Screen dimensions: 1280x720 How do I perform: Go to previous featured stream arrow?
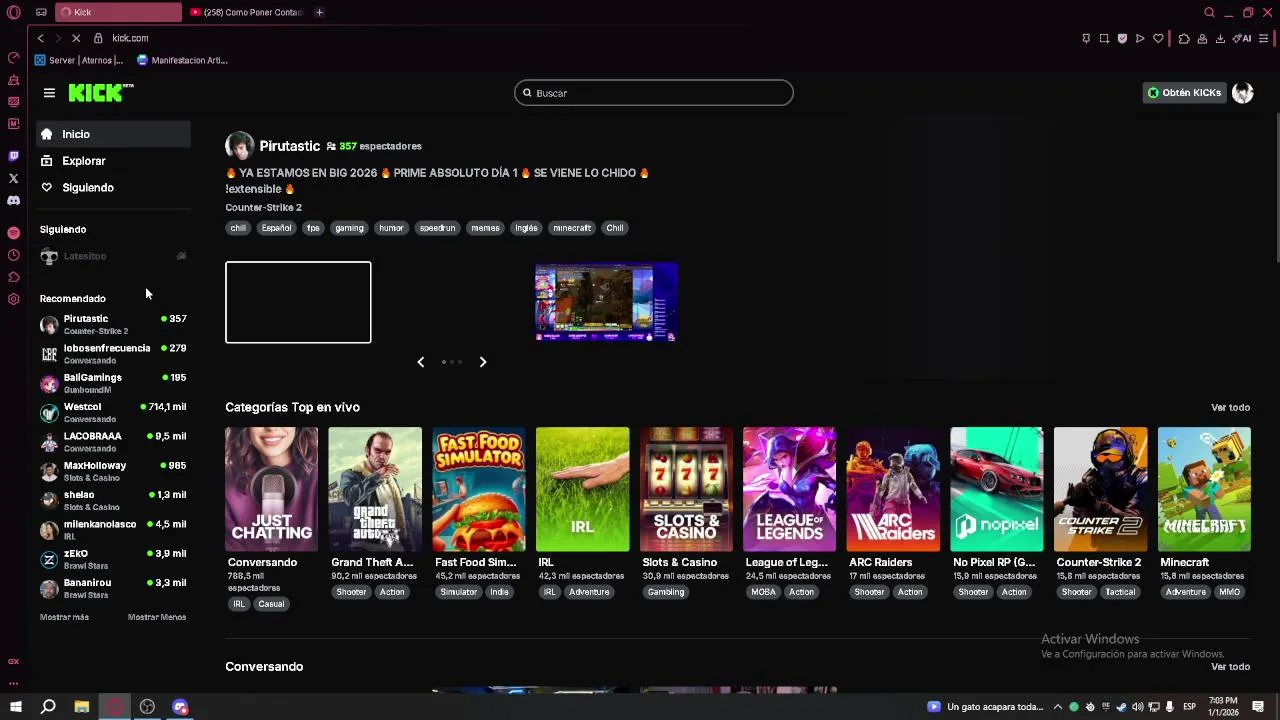(421, 362)
